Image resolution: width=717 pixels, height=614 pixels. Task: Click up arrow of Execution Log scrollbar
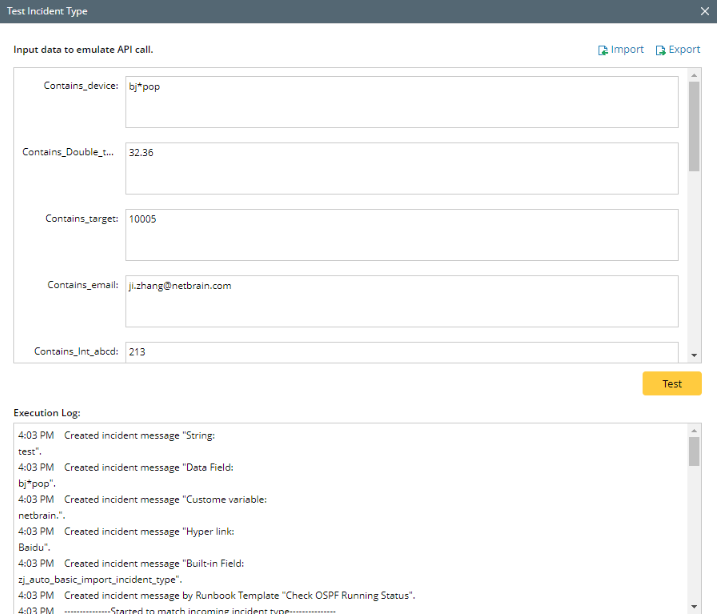point(694,430)
